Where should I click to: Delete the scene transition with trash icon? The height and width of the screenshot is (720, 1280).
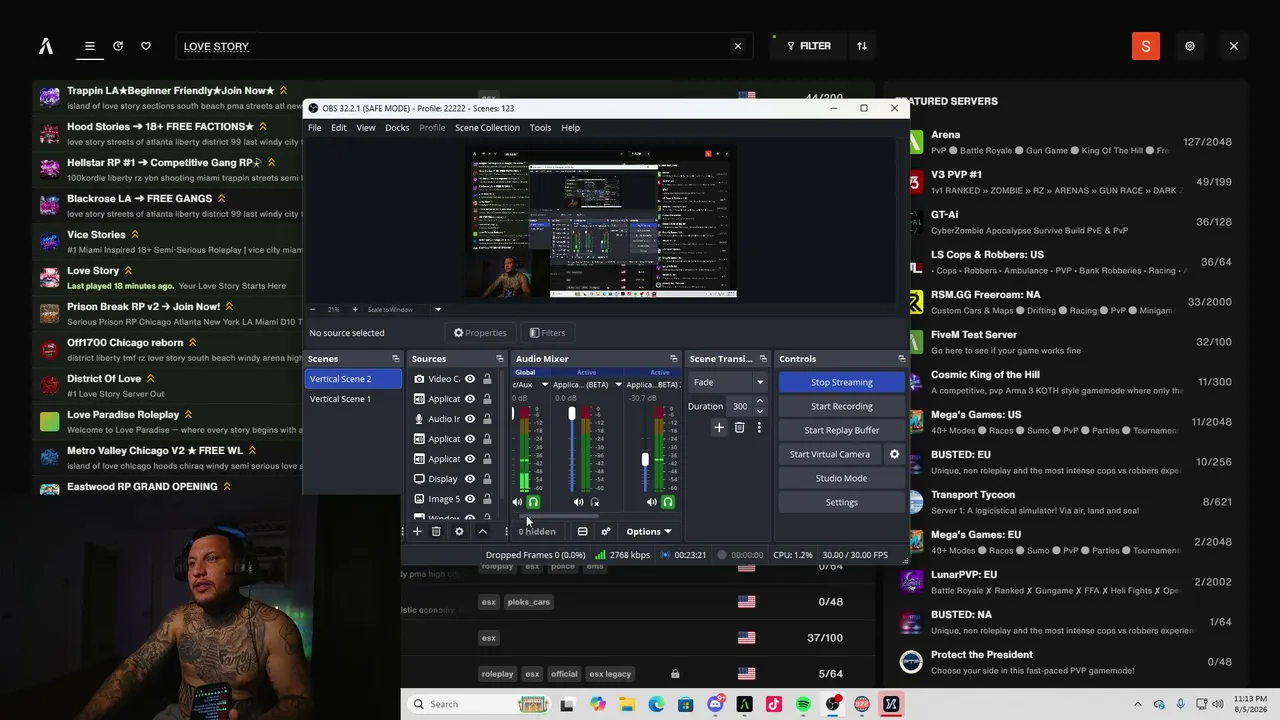[739, 427]
